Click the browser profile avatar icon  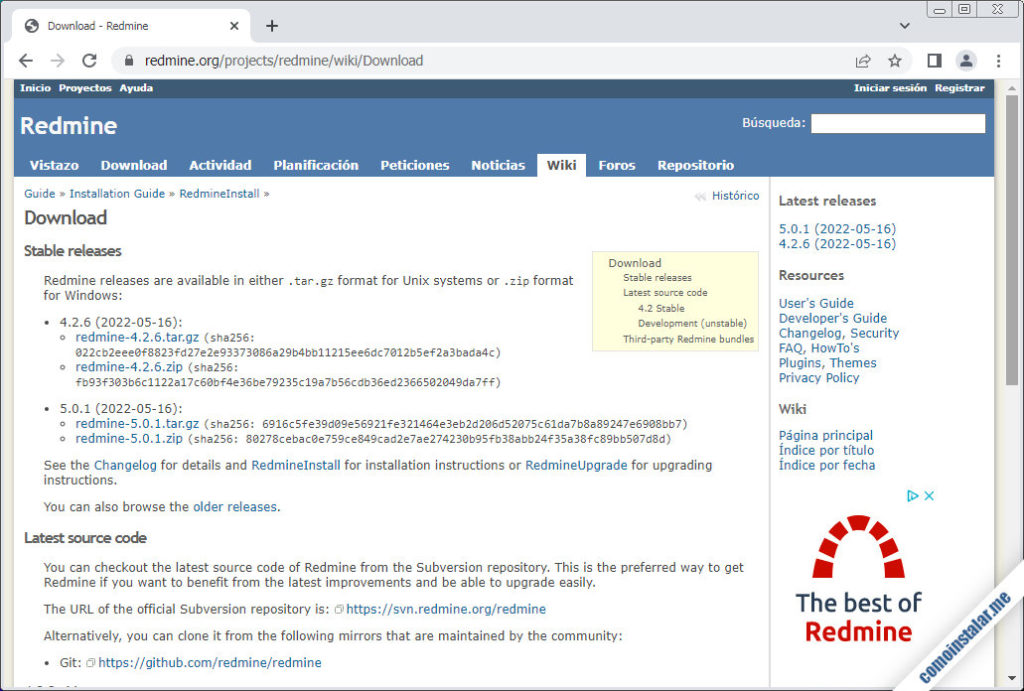tap(965, 61)
